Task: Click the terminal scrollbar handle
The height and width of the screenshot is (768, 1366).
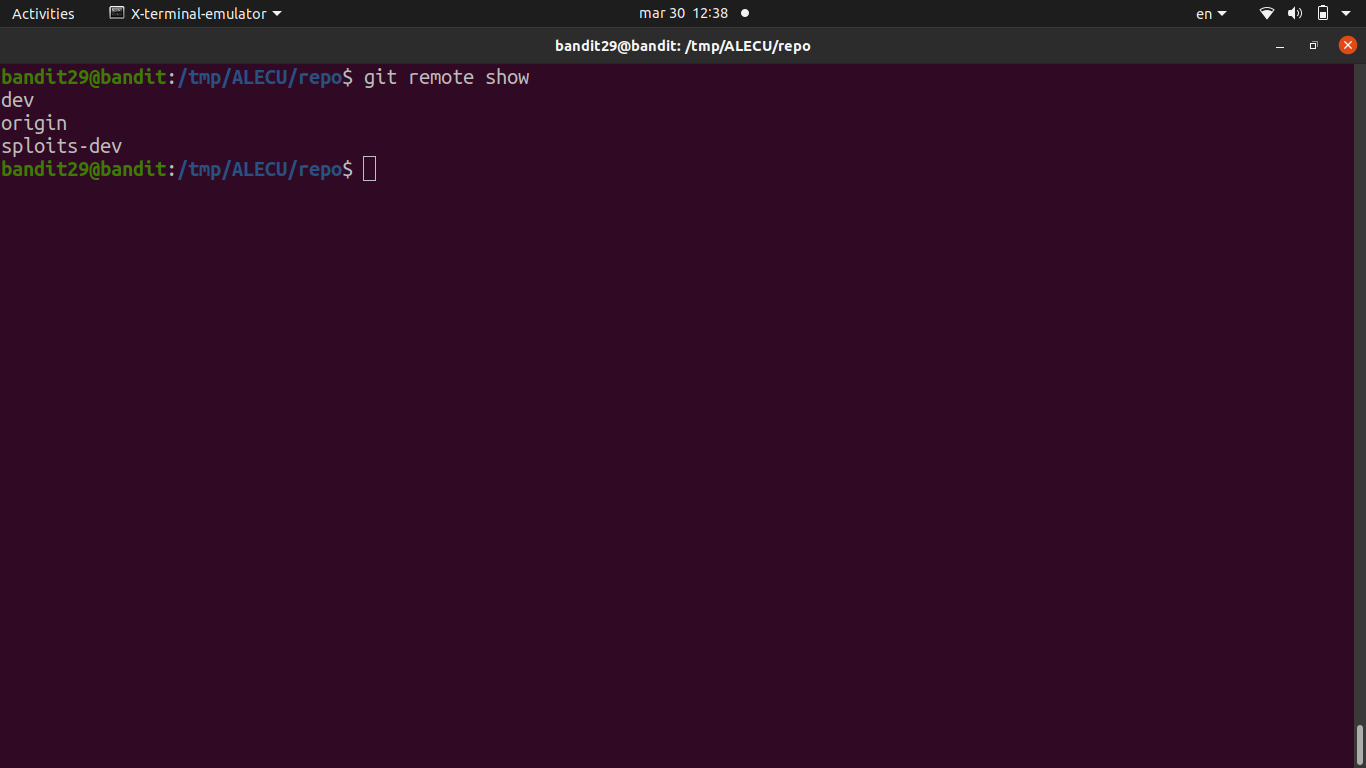Action: (x=1360, y=744)
